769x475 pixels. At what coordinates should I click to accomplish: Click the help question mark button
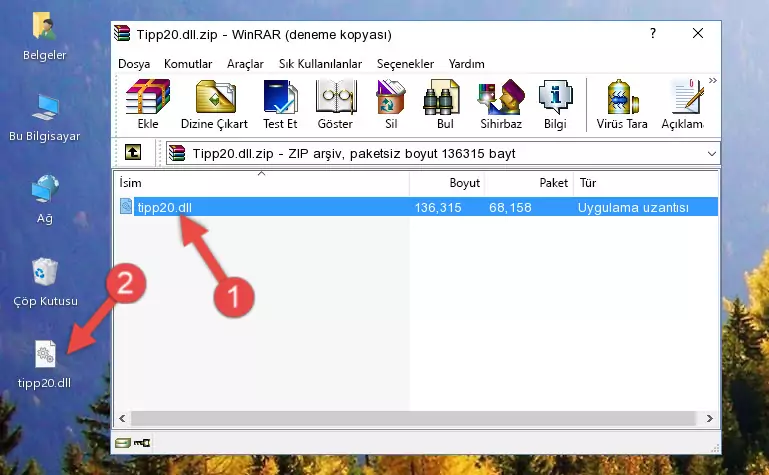coord(653,33)
